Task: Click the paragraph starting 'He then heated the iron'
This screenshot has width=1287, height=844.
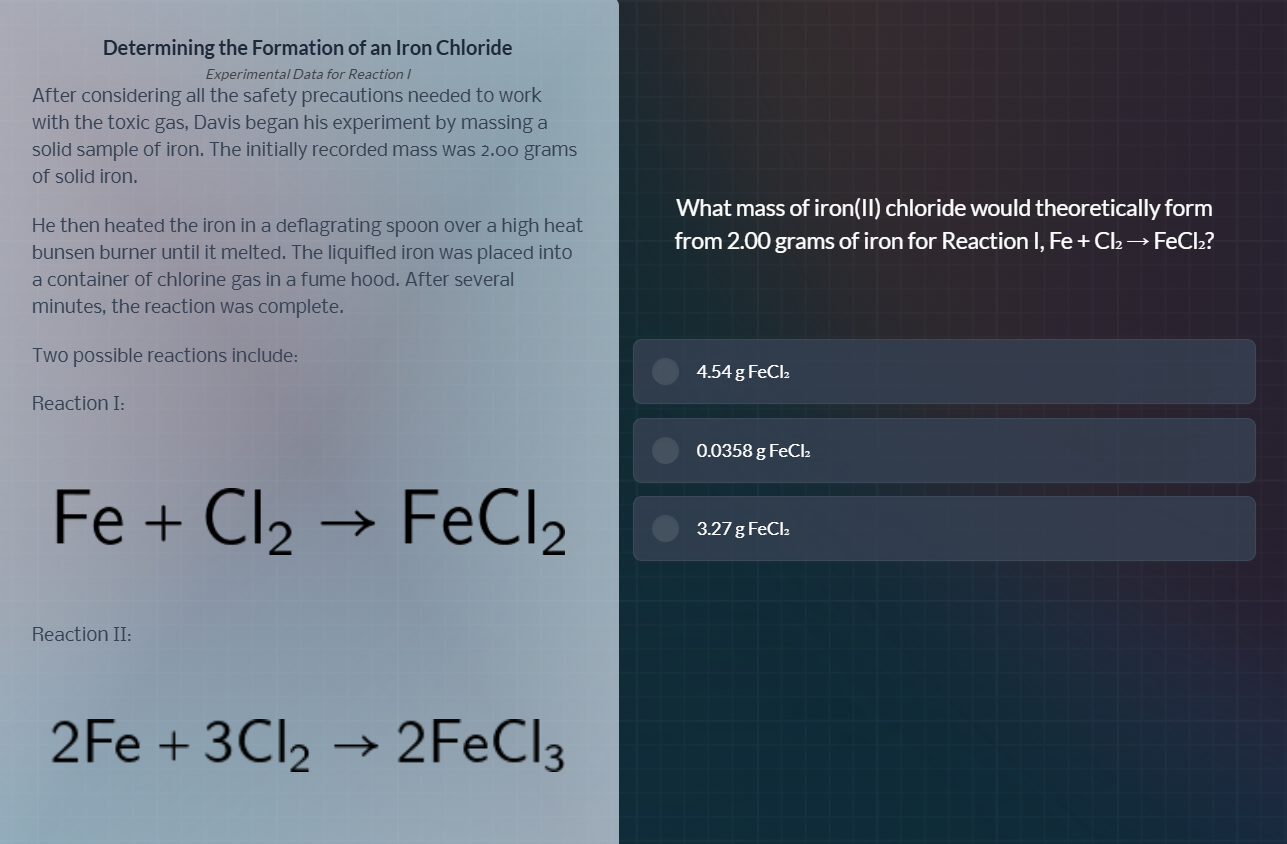Action: [307, 266]
